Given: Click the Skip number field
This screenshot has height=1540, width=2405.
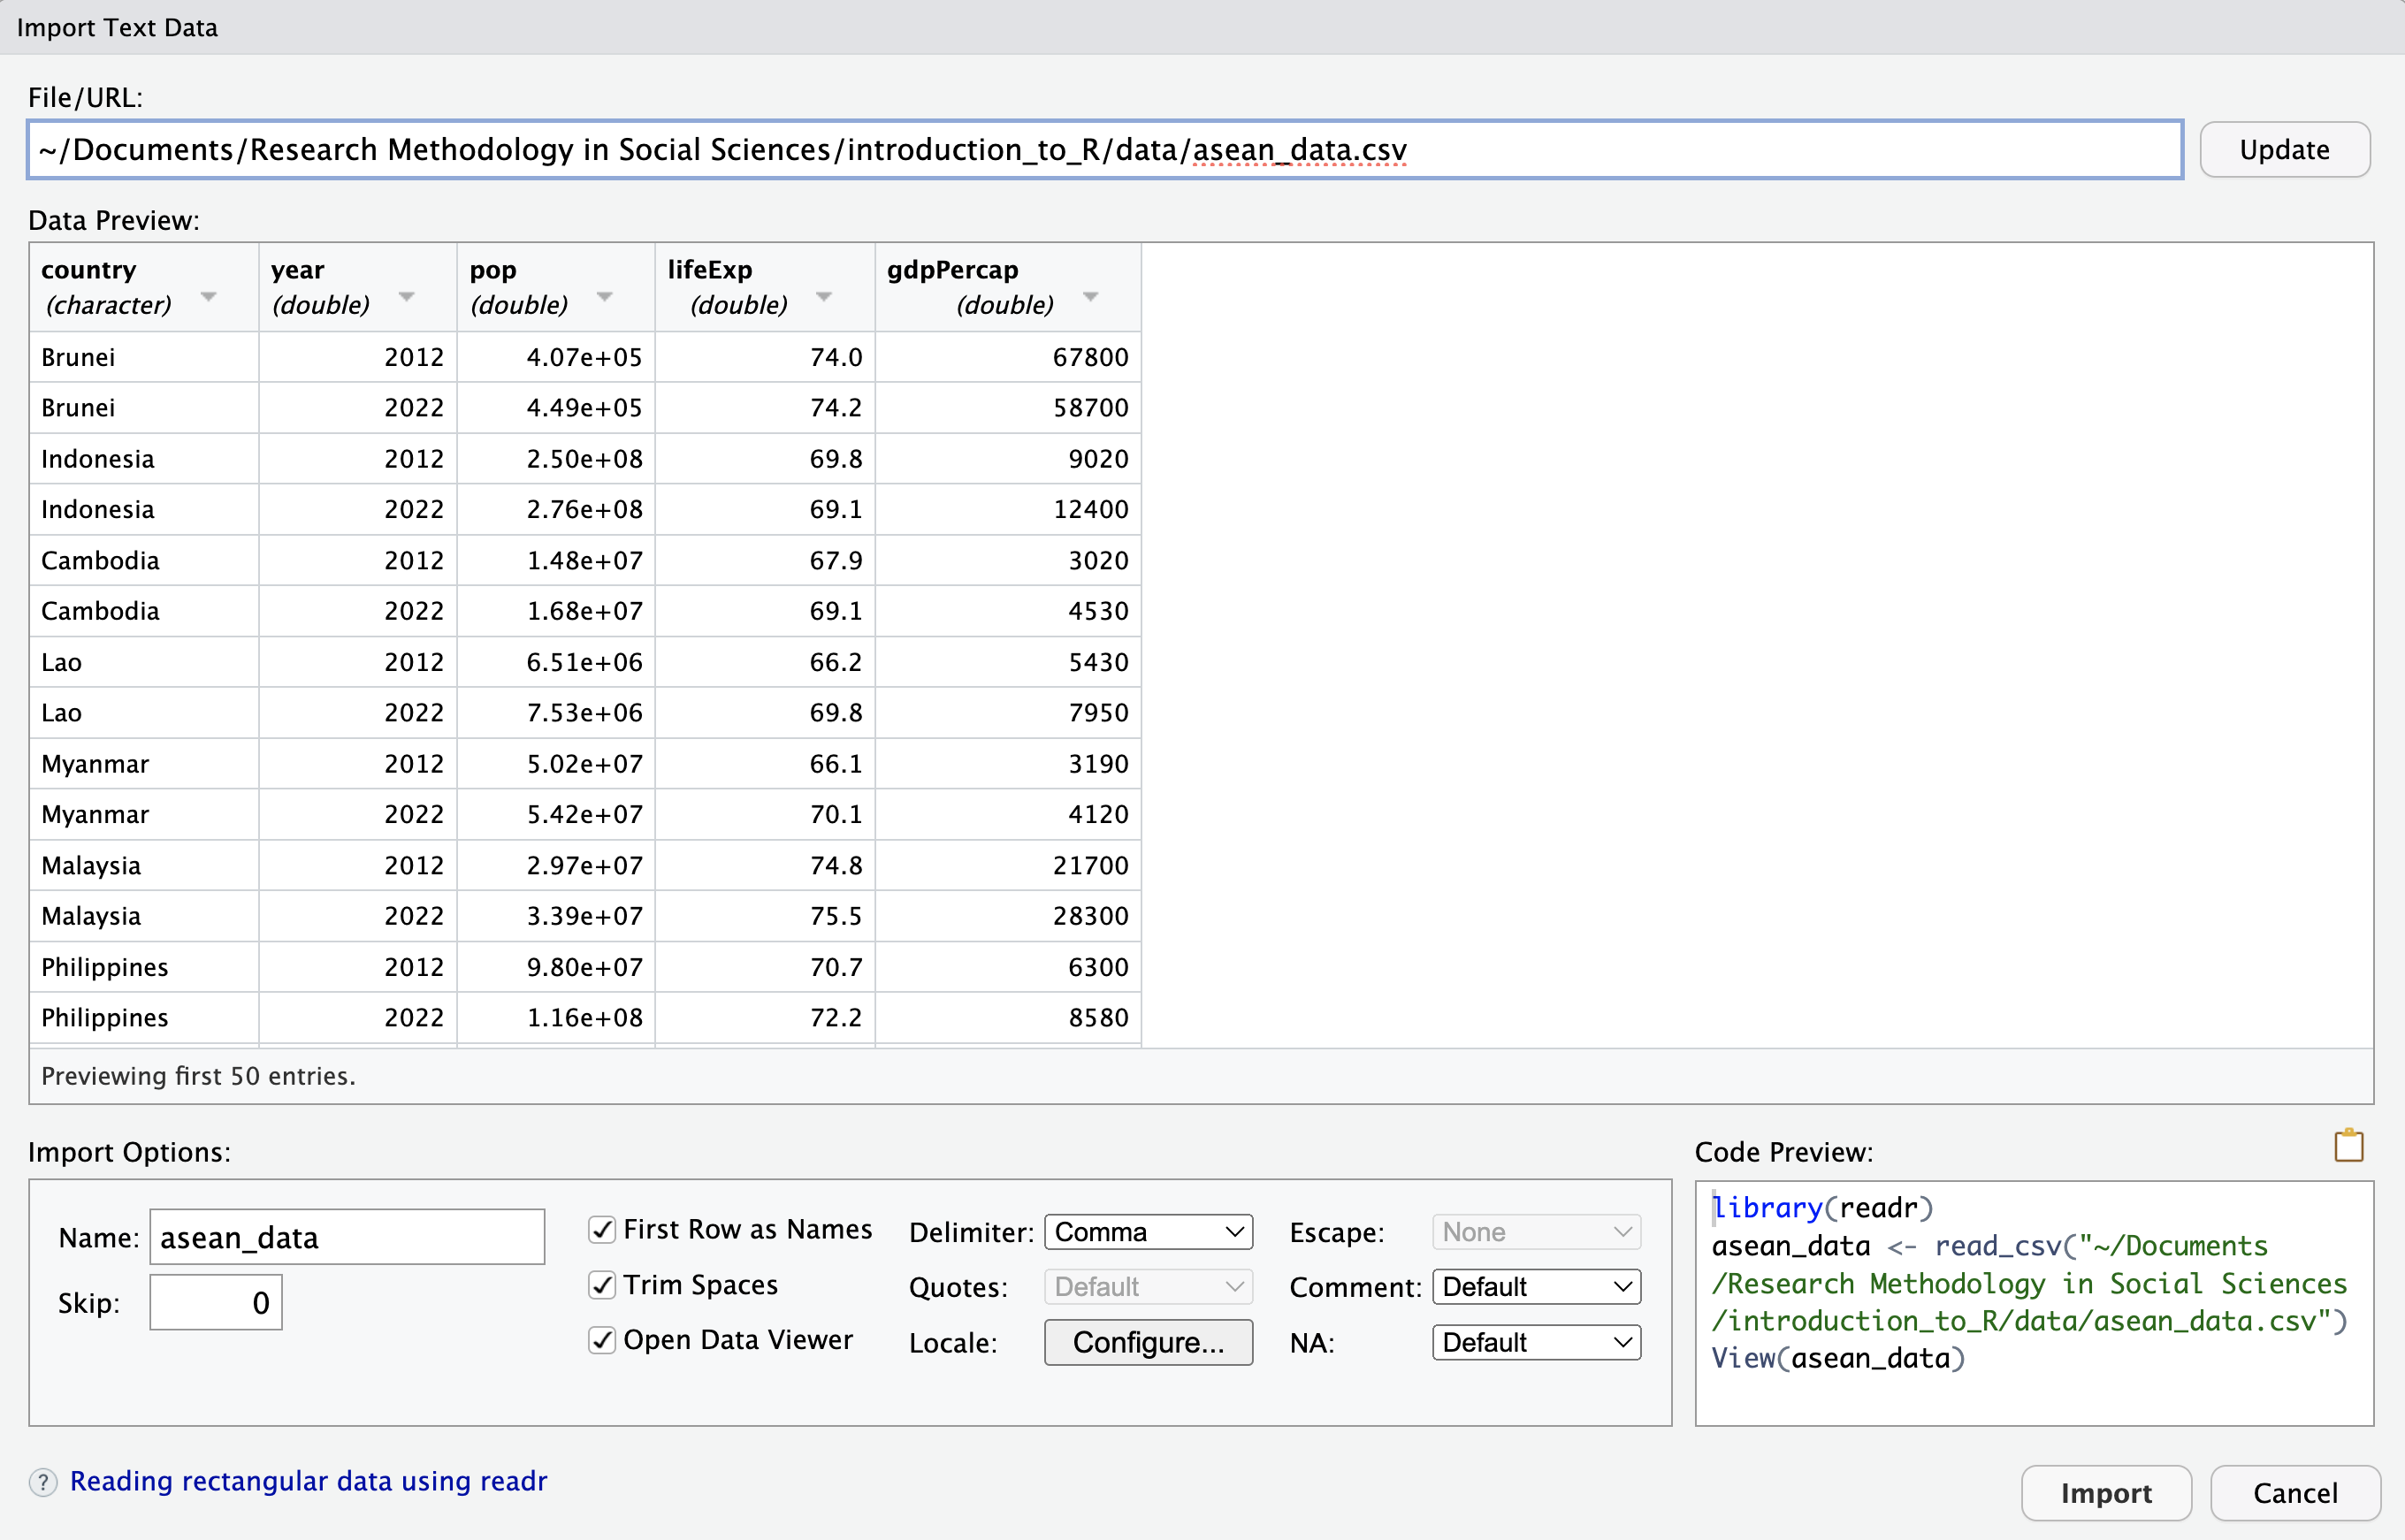Looking at the screenshot, I should click(x=216, y=1303).
